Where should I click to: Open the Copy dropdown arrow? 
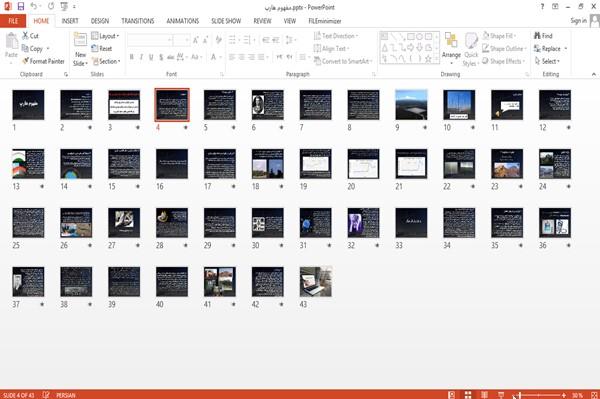coord(48,49)
